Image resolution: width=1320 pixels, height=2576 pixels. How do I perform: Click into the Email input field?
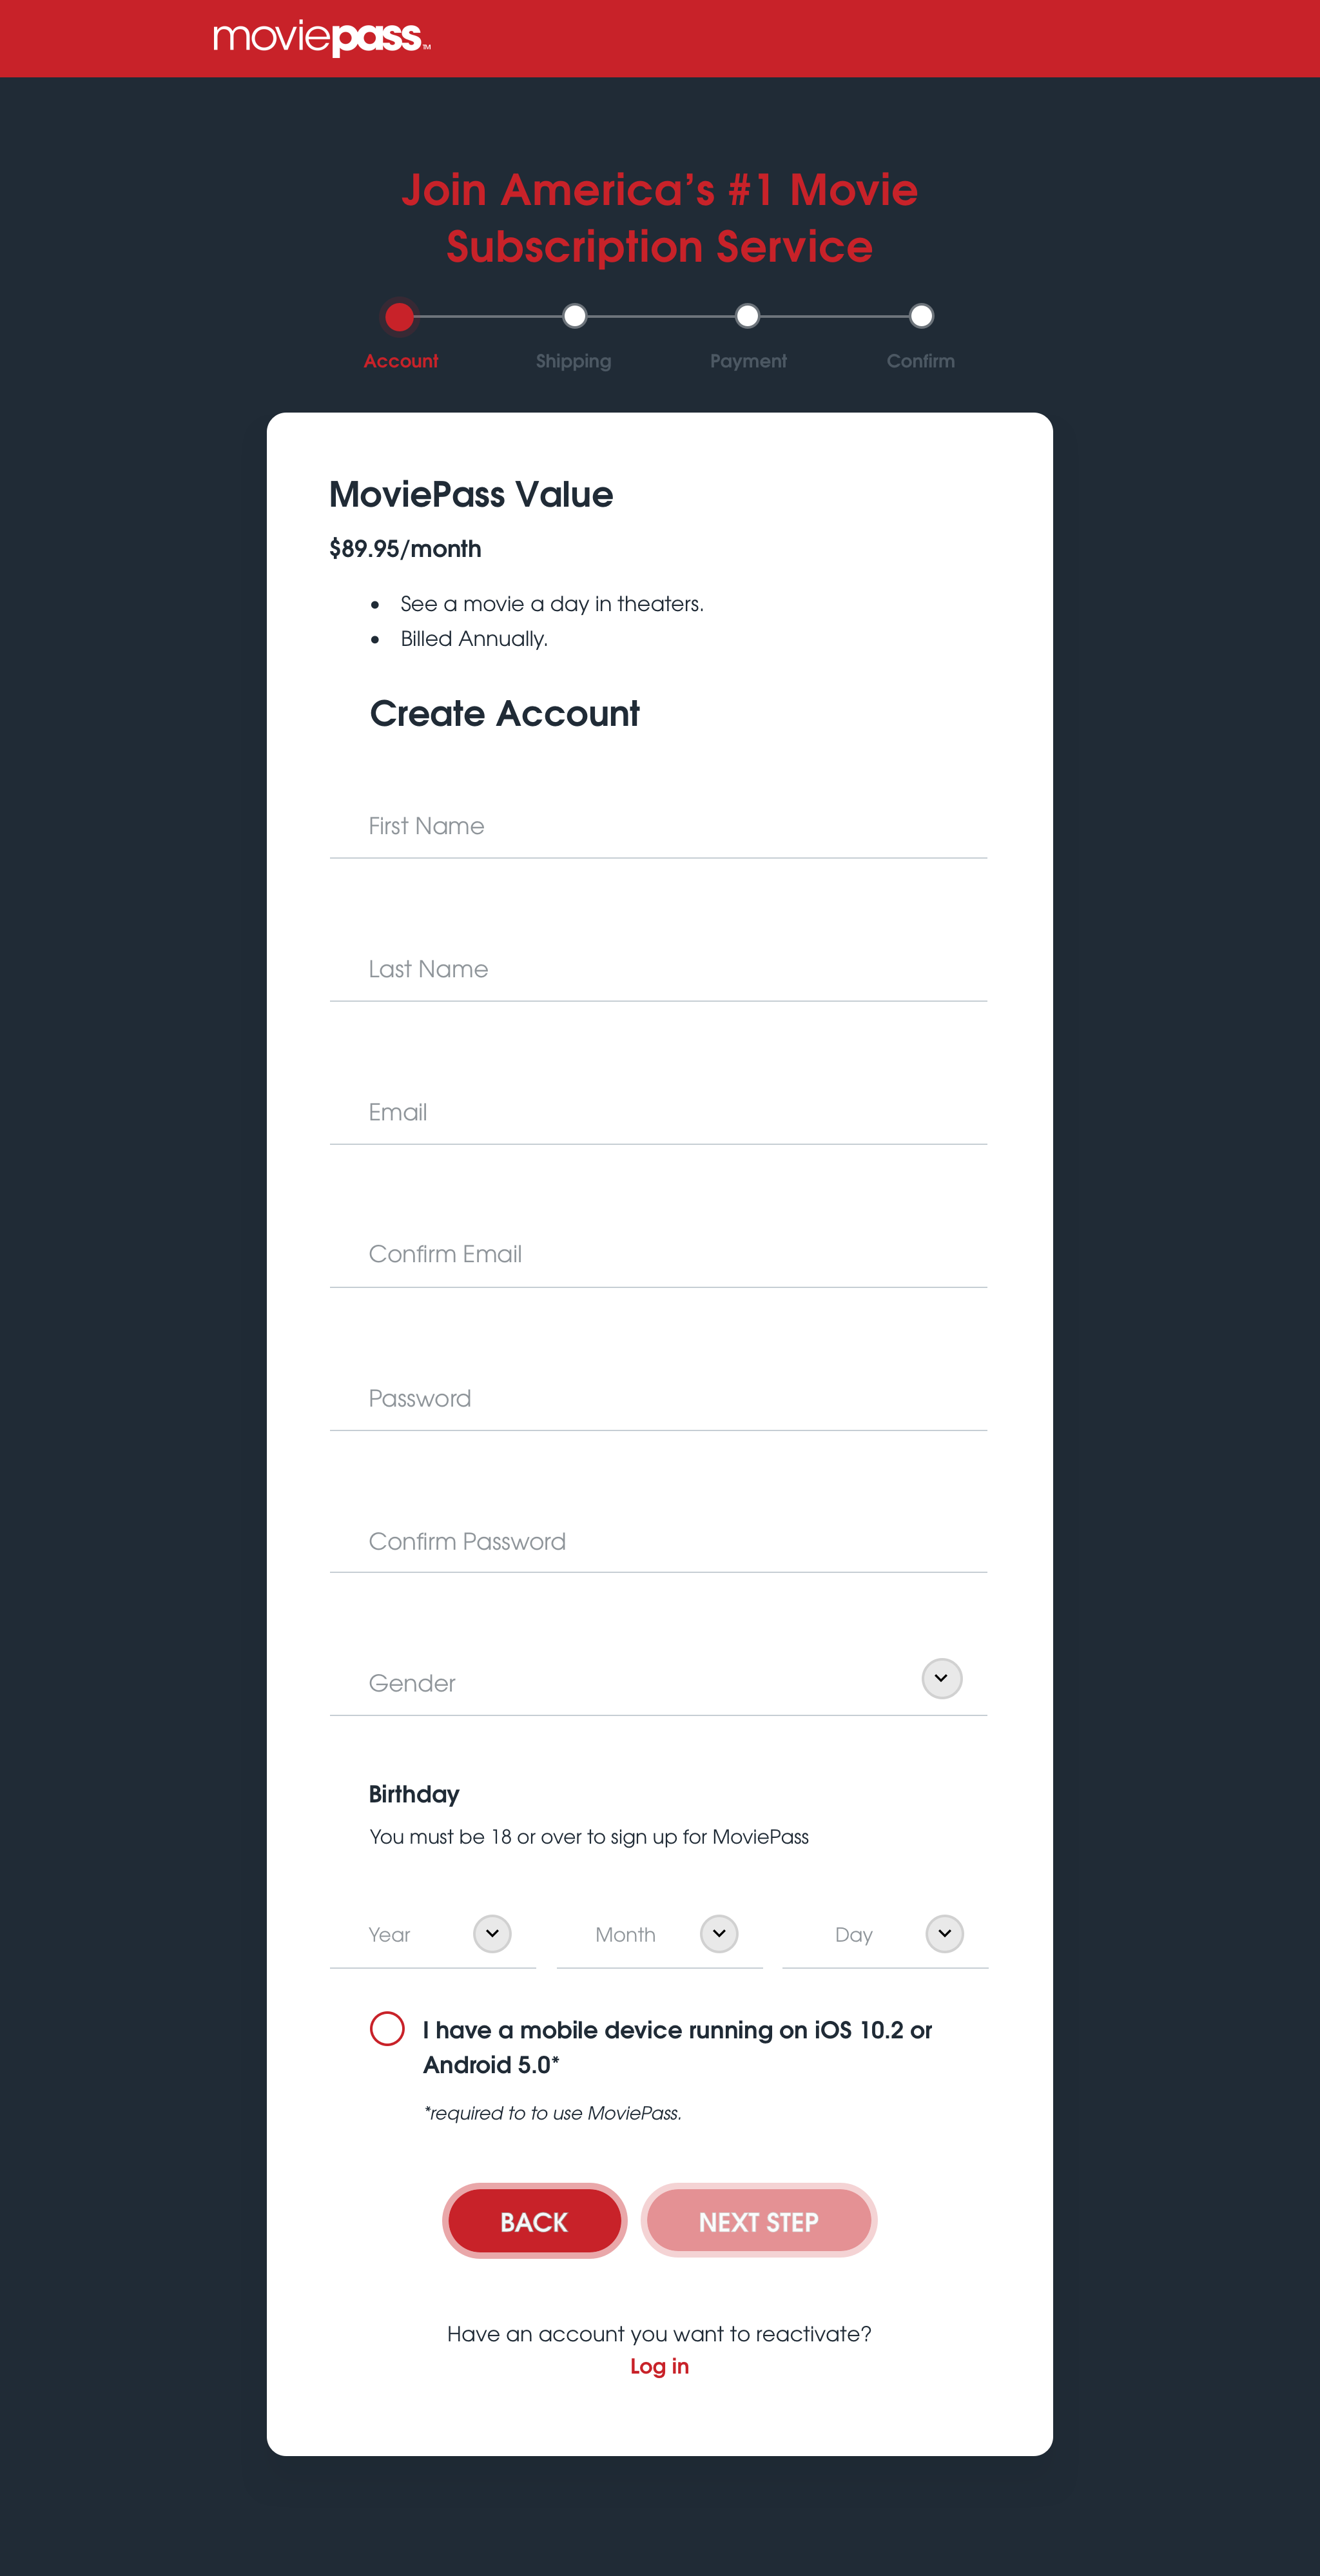[x=658, y=1113]
